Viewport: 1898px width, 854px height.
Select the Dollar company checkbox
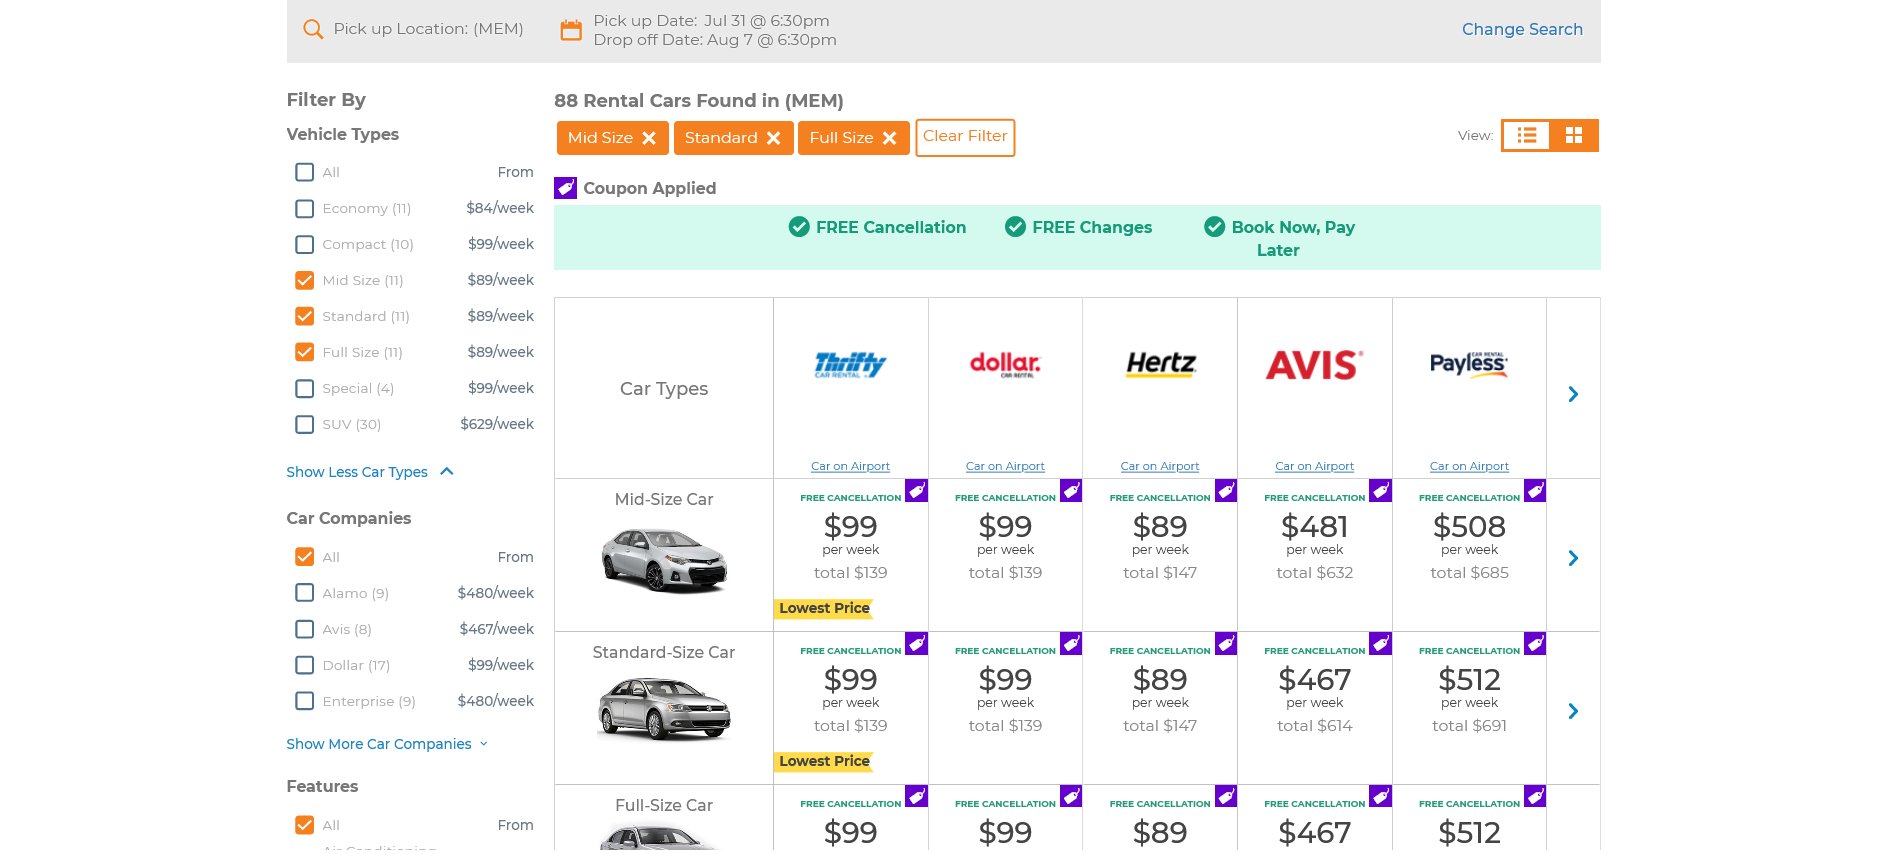click(305, 665)
